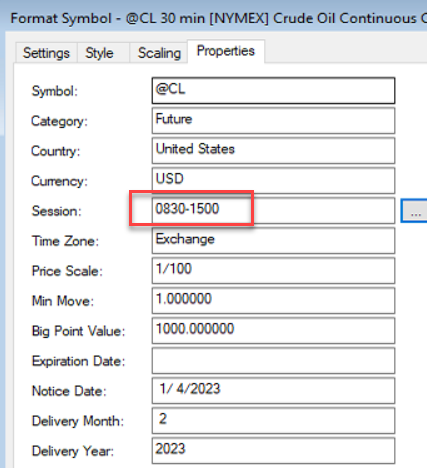Screen dimensions: 427x468
Task: Click the Notice Date field showing 1/4/2023
Action: (273, 391)
